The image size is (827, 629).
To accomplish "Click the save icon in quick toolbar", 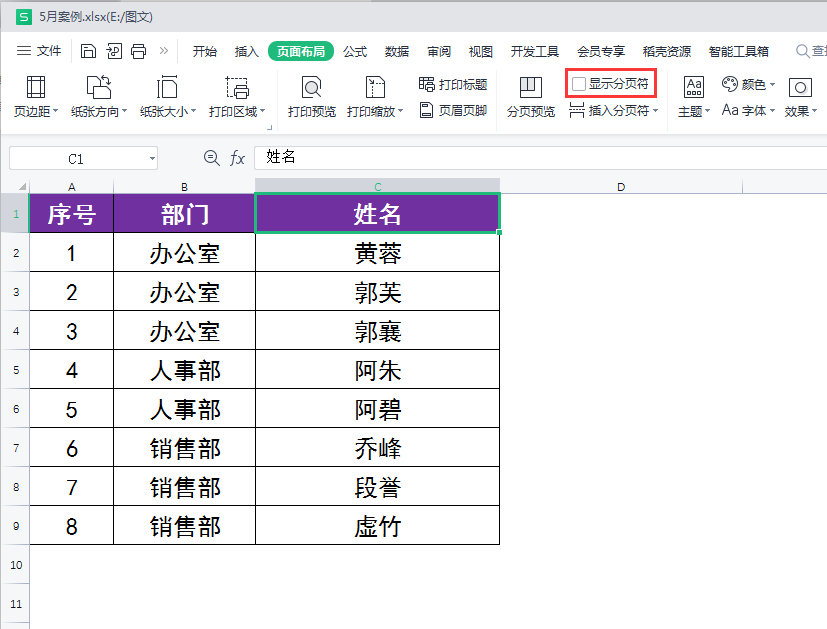I will [89, 51].
